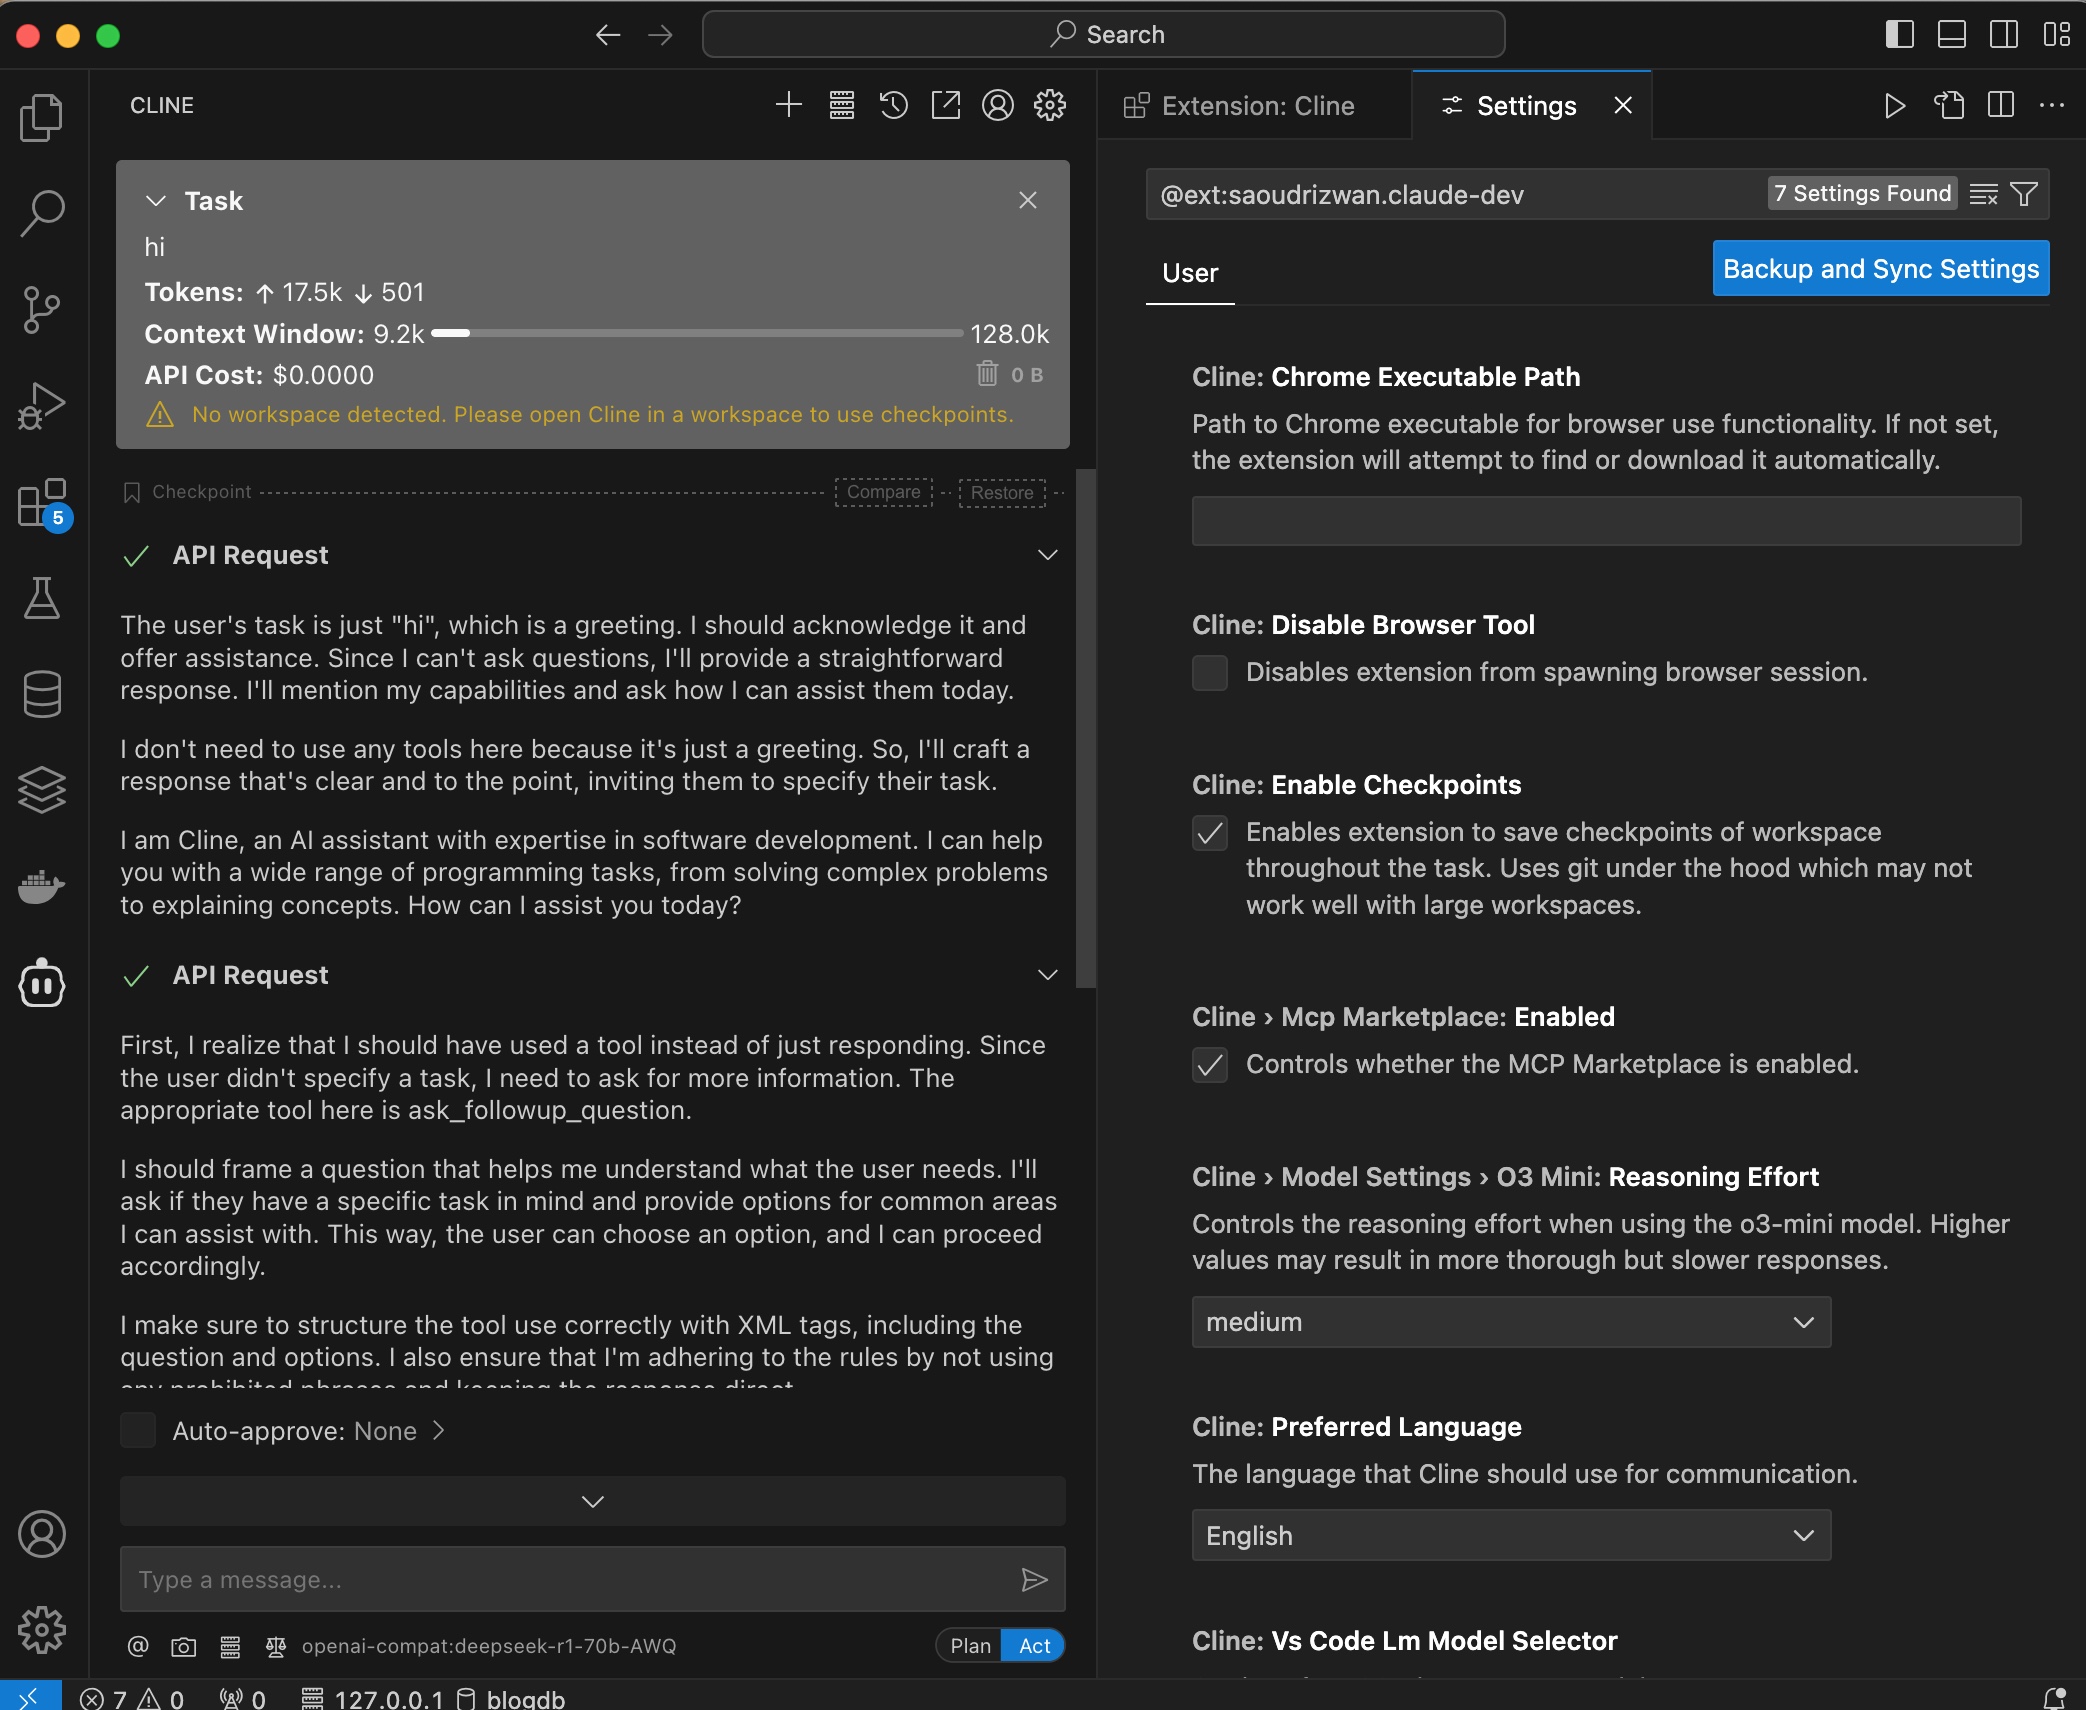Open the stacked layers view icon
The width and height of the screenshot is (2086, 1710).
click(42, 790)
